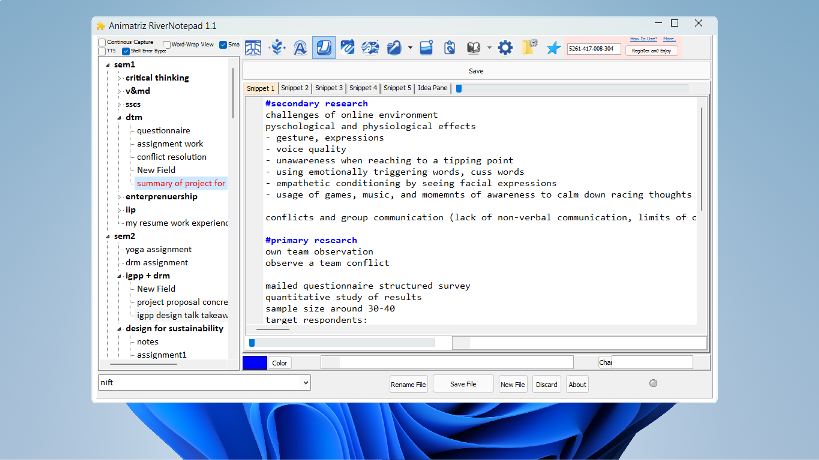The height and width of the screenshot is (460, 819).
Task: Click the Color button
Action: pyautogui.click(x=279, y=363)
